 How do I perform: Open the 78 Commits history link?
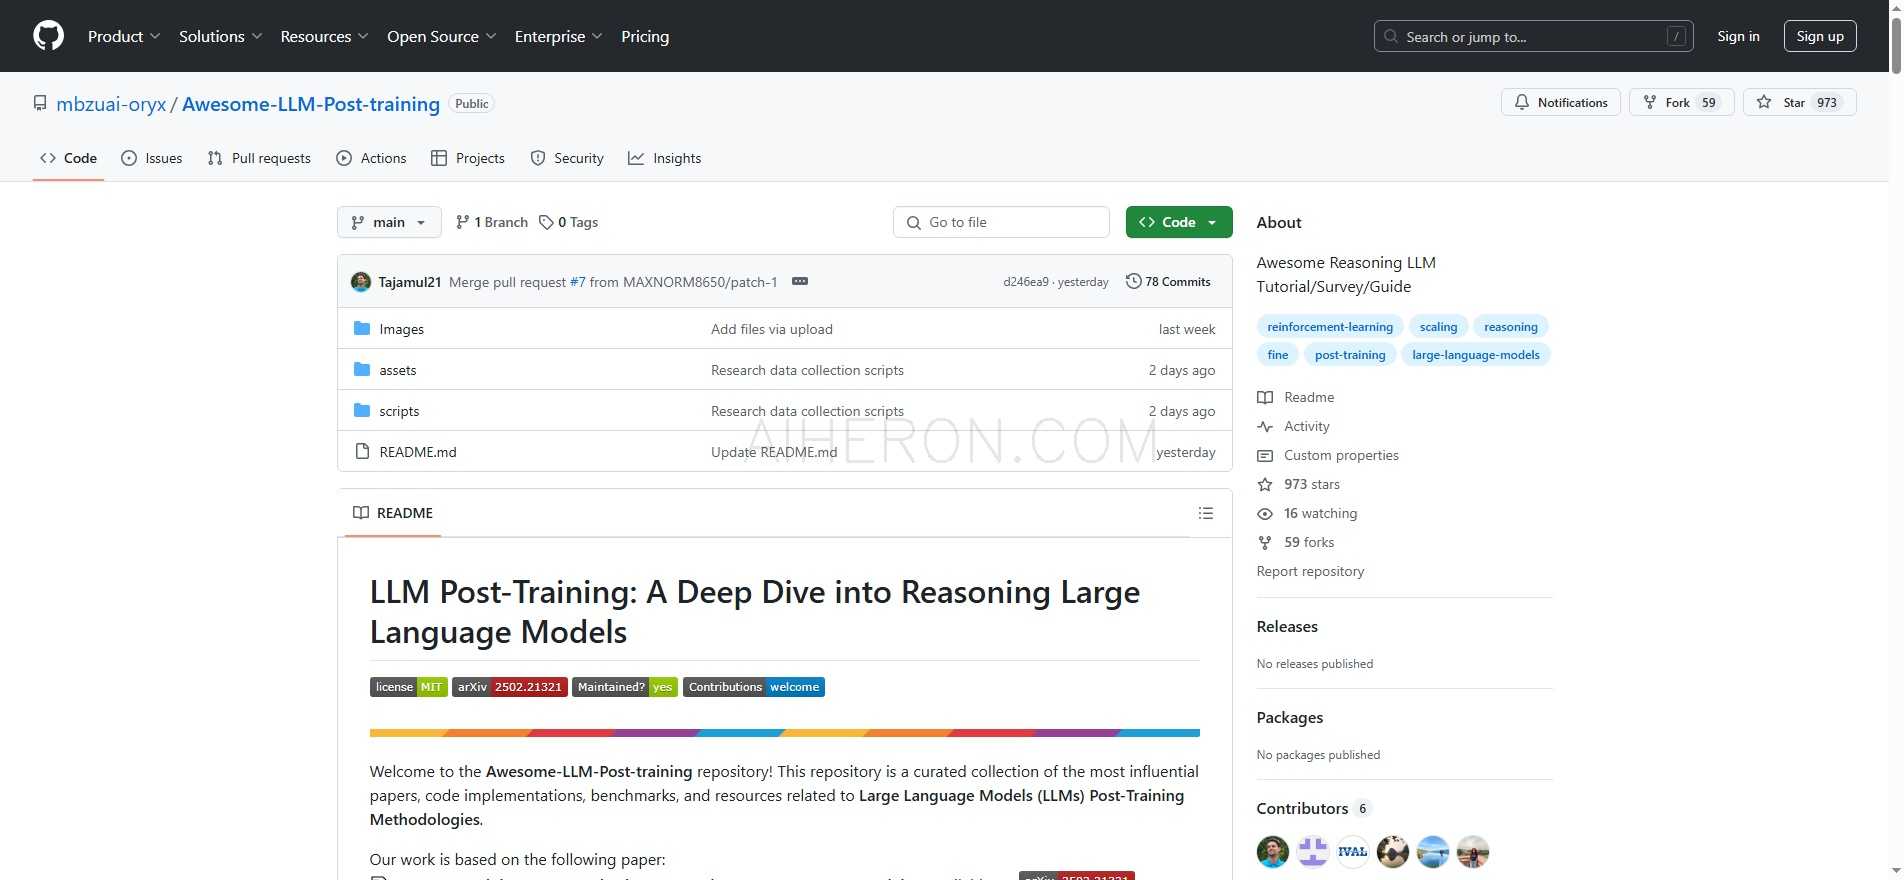[1168, 281]
